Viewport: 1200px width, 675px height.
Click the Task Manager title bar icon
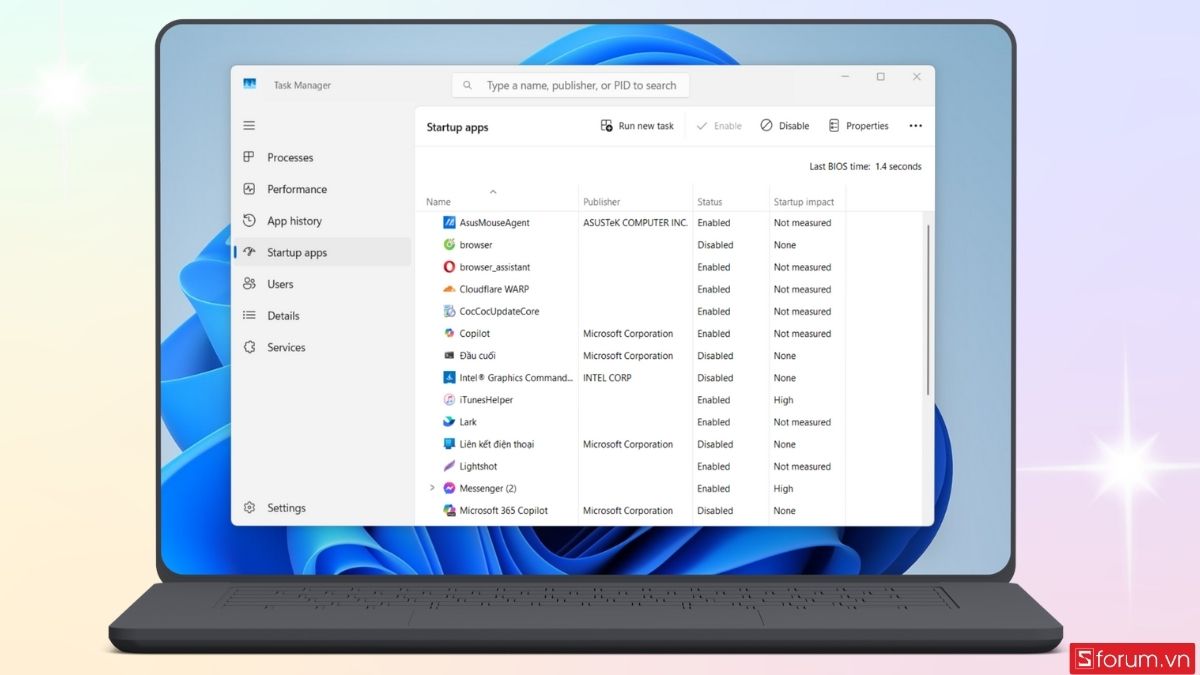pos(250,85)
